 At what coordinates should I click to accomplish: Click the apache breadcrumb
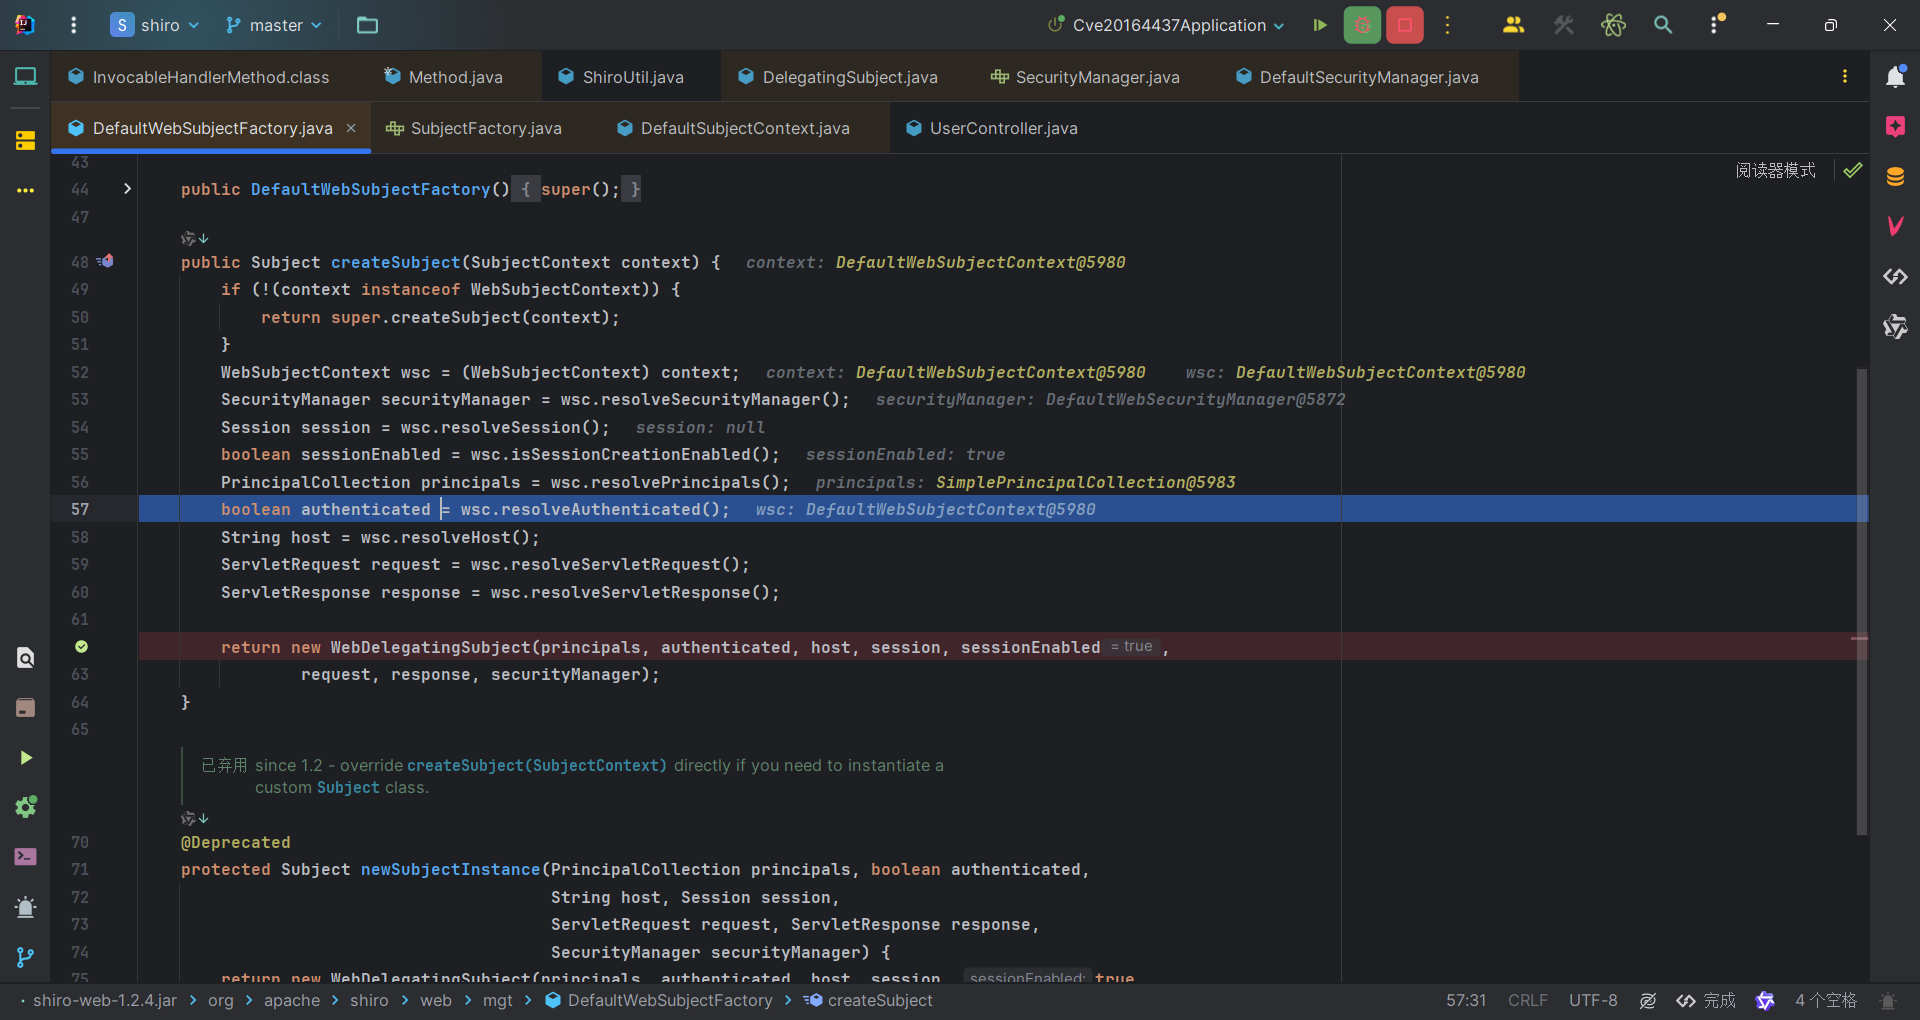(292, 1001)
